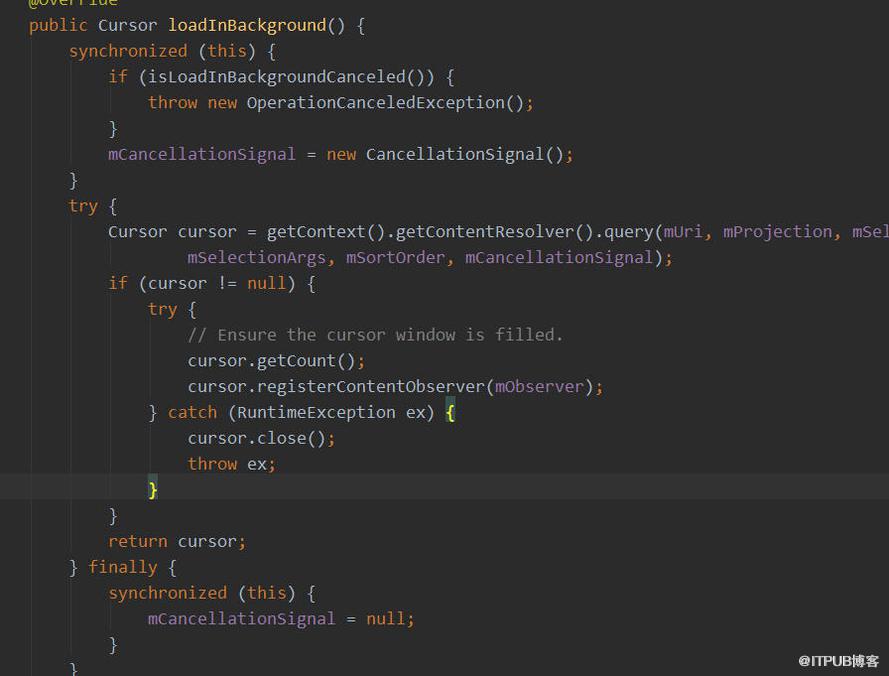Click the cursor.getCount() statement
The width and height of the screenshot is (889, 676).
point(276,361)
